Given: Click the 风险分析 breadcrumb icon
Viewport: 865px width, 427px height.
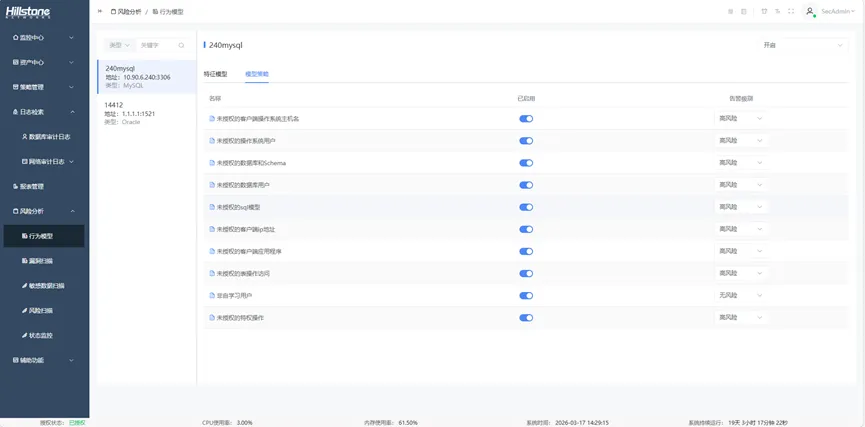Looking at the screenshot, I should [113, 11].
